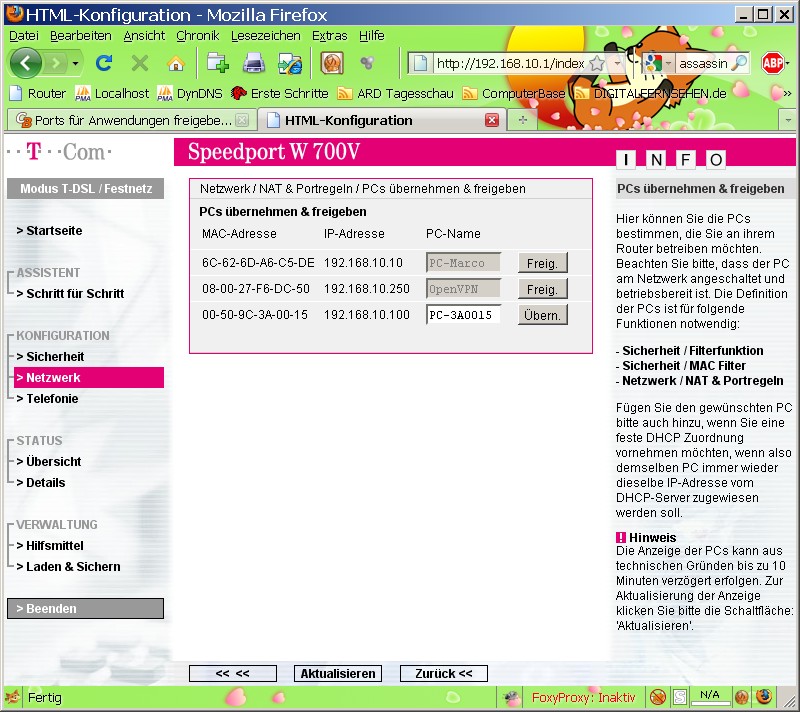
Task: Go to the Home page icon
Action: [176, 63]
